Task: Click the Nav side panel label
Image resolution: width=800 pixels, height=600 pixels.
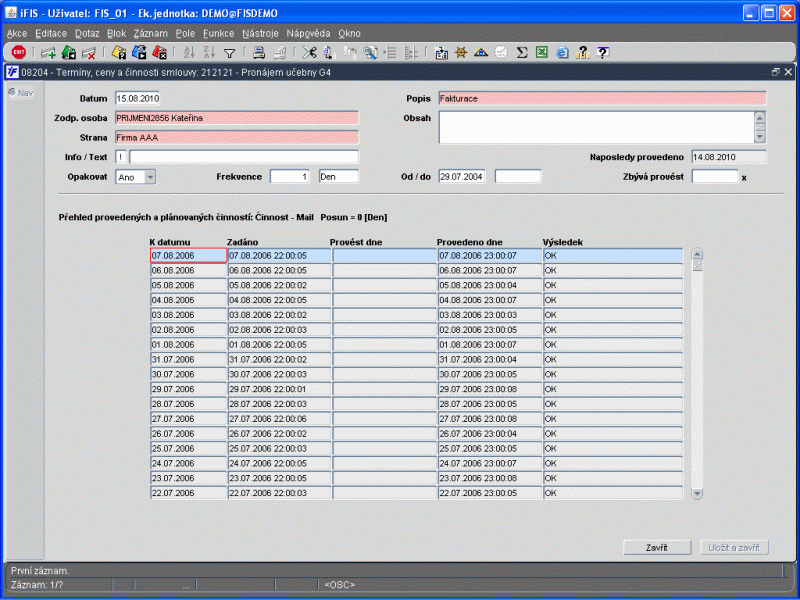Action: (x=21, y=93)
